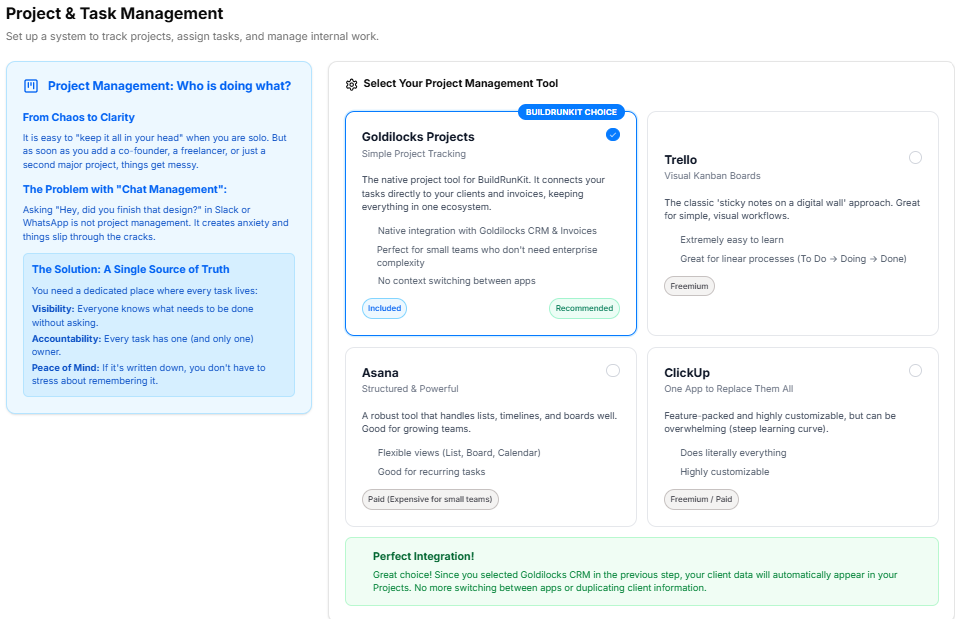
Task: Toggle the checked Goldilocks Projects radio button
Action: pos(613,135)
